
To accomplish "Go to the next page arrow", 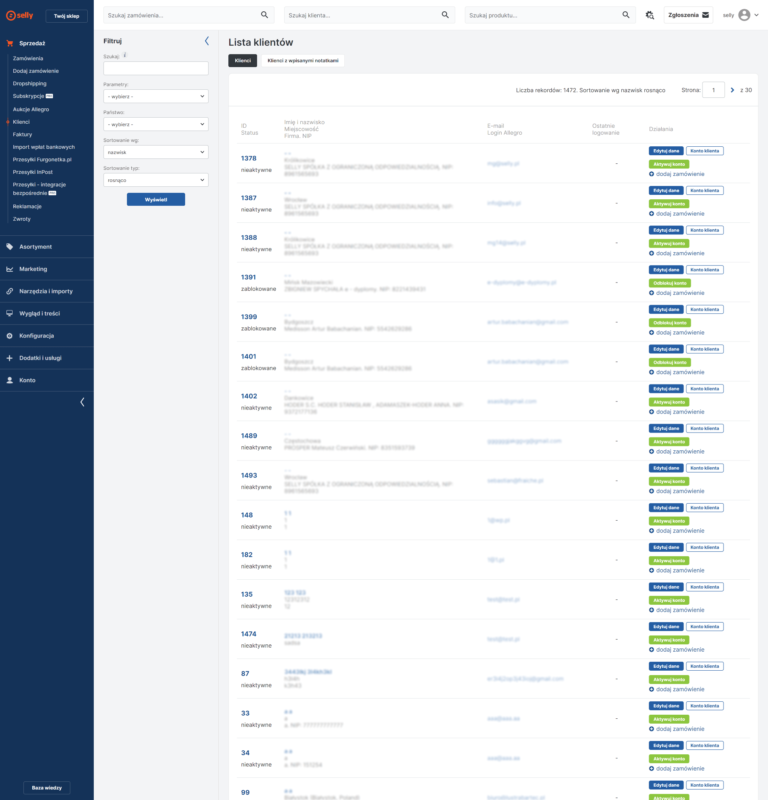I will (x=732, y=90).
